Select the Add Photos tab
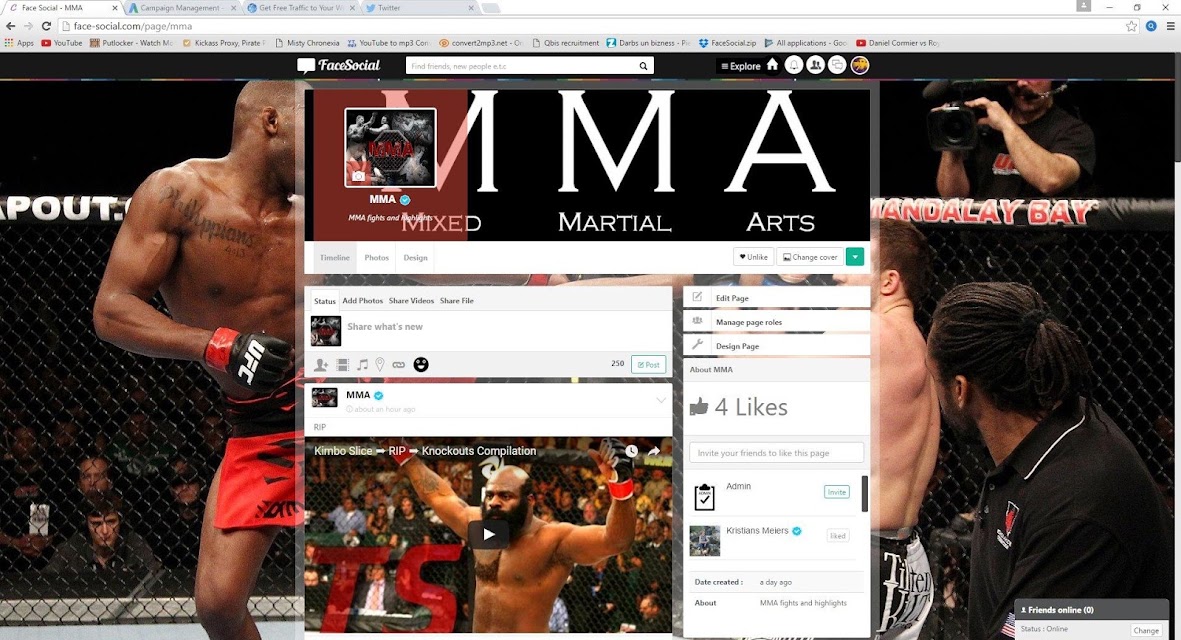This screenshot has width=1181, height=640. (362, 300)
